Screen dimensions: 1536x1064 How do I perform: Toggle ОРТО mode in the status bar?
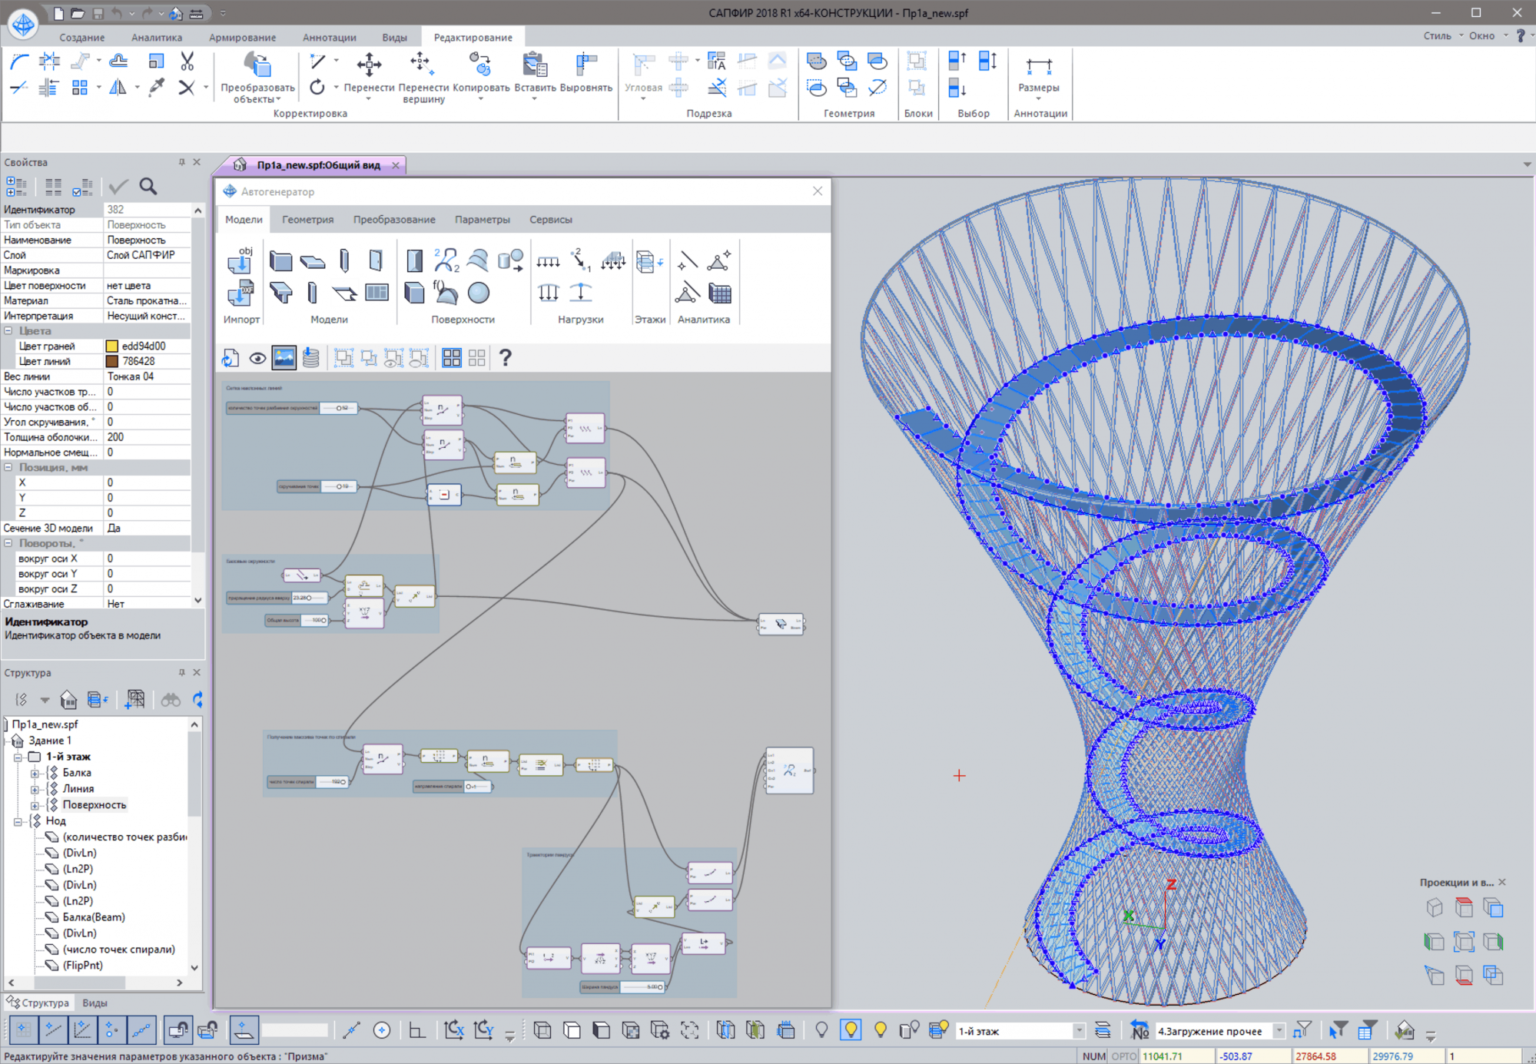pyautogui.click(x=1124, y=1055)
